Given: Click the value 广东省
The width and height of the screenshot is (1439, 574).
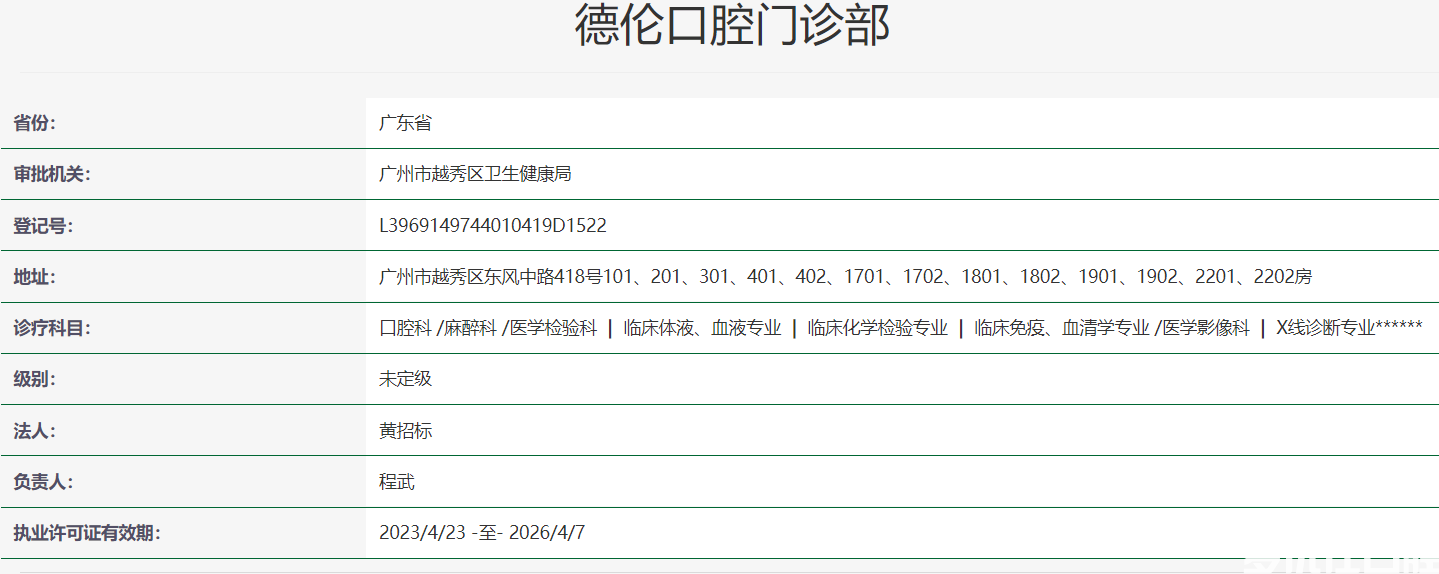Looking at the screenshot, I should pos(406,124).
